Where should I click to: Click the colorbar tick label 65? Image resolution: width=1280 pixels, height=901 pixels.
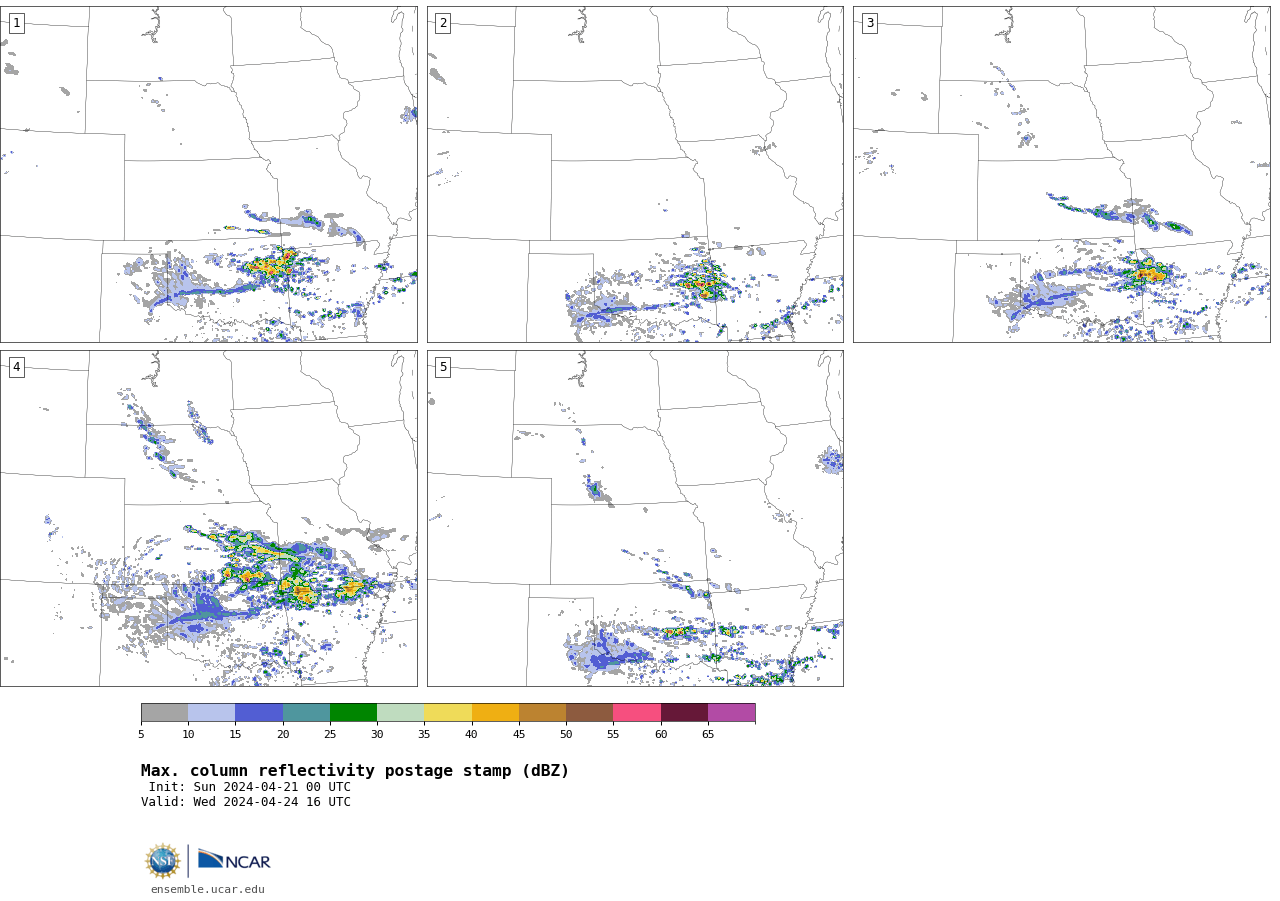click(x=708, y=735)
